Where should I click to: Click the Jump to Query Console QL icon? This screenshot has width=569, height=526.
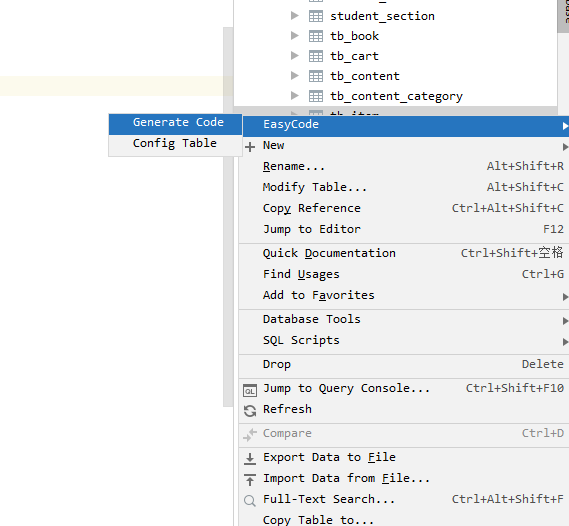point(250,391)
